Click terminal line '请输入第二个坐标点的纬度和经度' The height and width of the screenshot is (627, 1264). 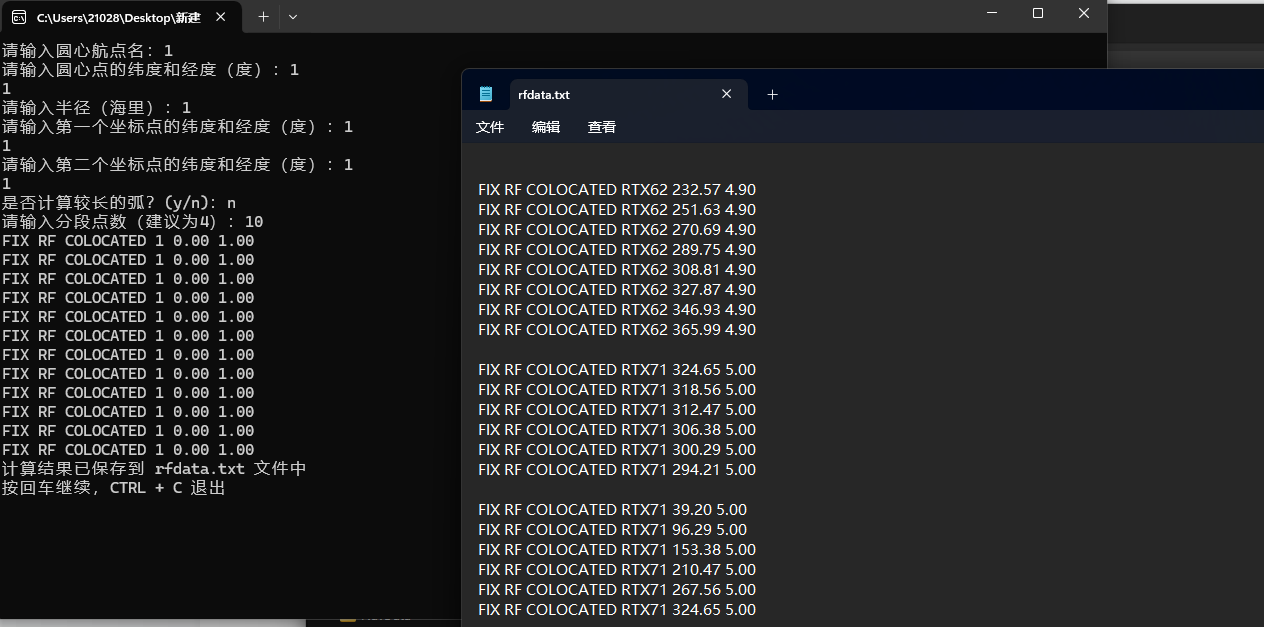[x=178, y=164]
